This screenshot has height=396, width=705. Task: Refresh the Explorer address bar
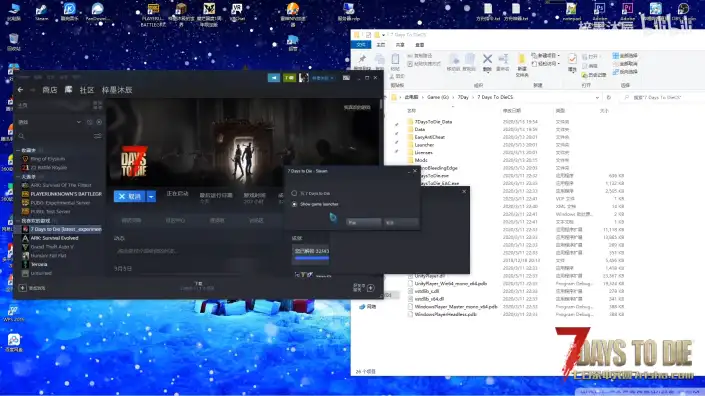609,97
